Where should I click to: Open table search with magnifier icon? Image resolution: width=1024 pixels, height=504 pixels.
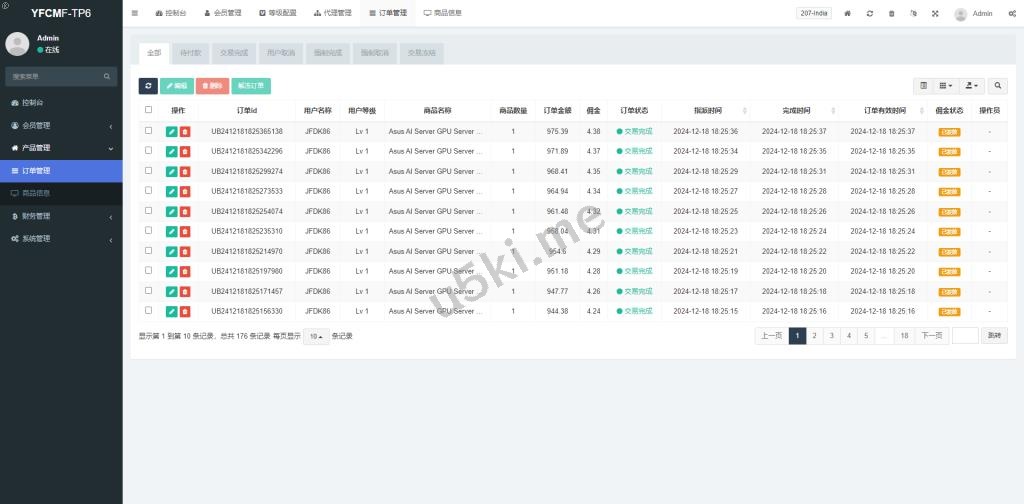coord(998,86)
